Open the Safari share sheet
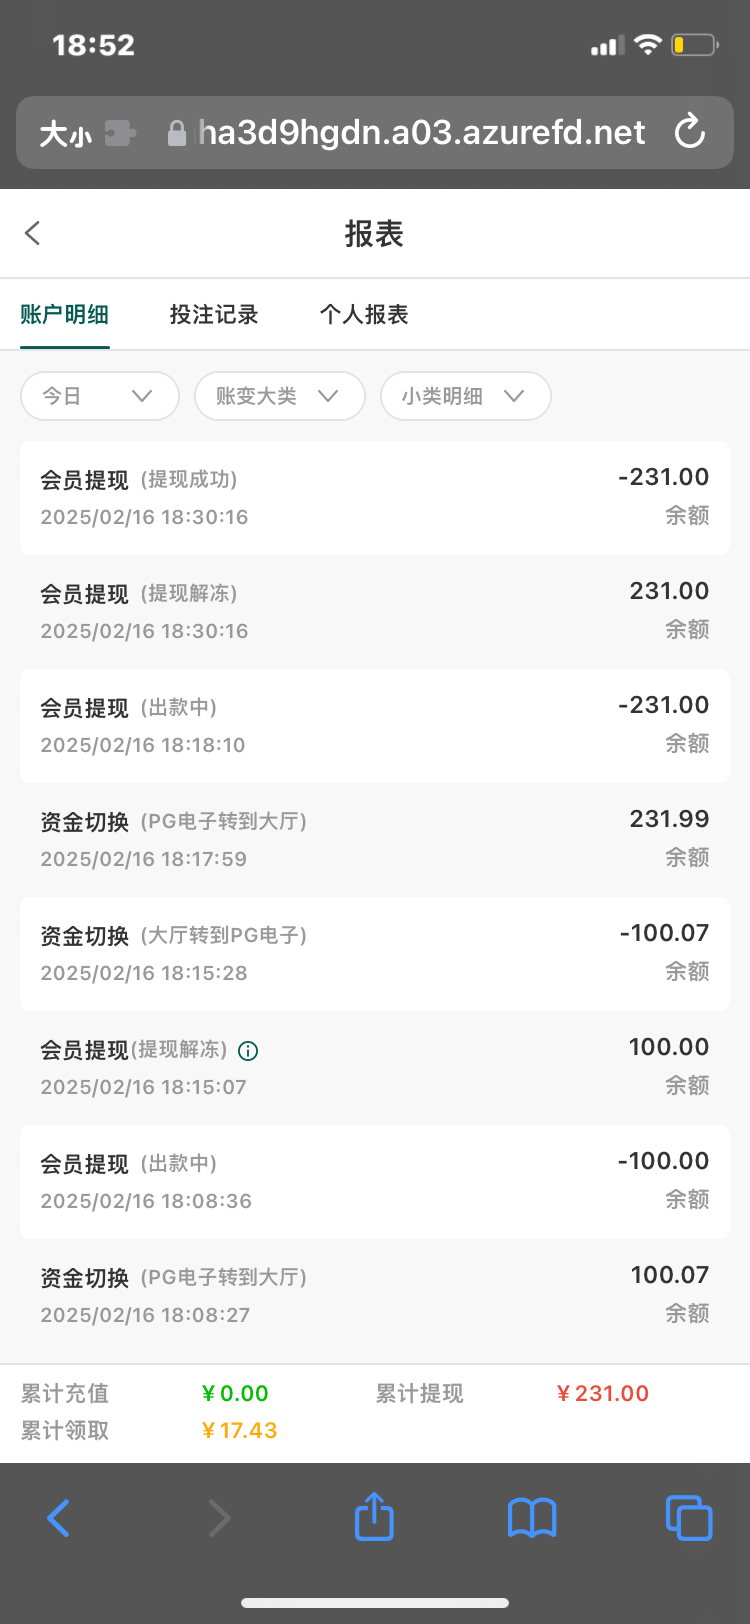750x1624 pixels. pyautogui.click(x=374, y=1517)
